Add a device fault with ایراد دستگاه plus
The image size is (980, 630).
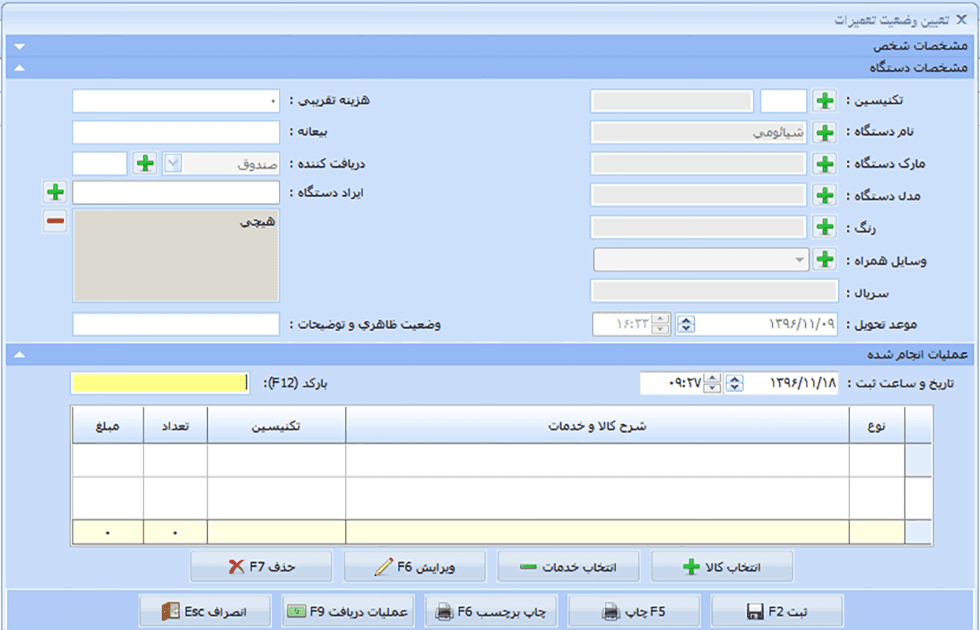point(55,192)
